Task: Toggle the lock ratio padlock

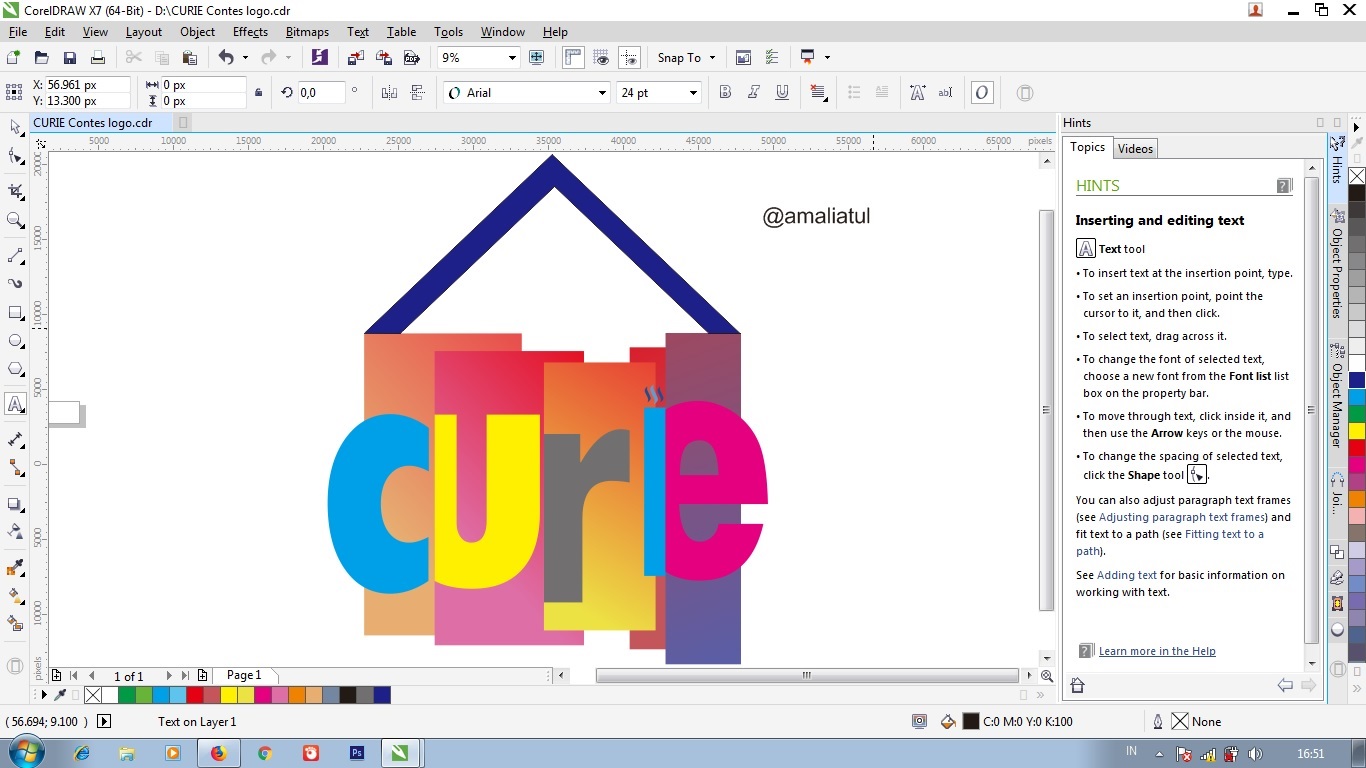Action: pyautogui.click(x=259, y=93)
